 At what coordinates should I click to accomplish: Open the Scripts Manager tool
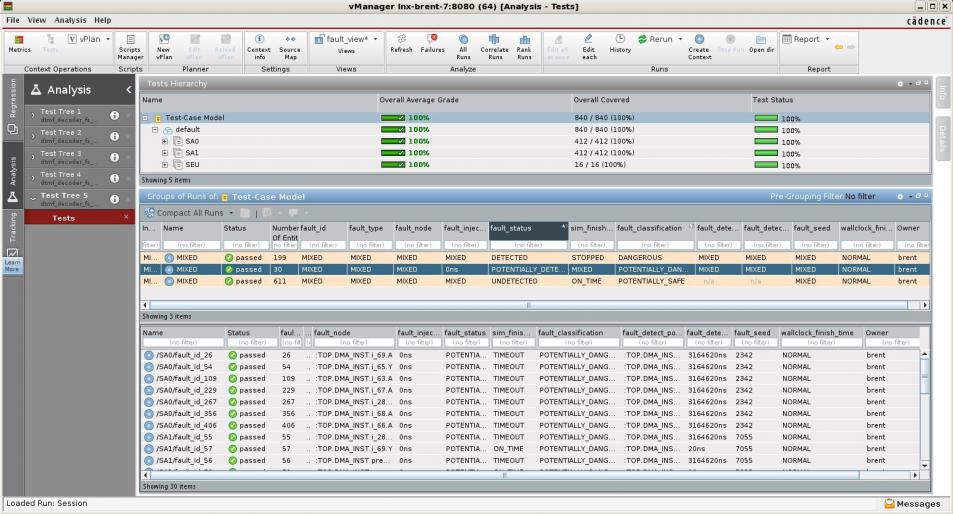[130, 47]
